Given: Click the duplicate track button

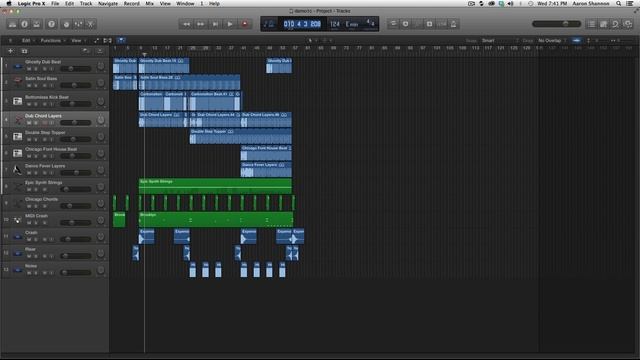Looking at the screenshot, I should click(24, 51).
